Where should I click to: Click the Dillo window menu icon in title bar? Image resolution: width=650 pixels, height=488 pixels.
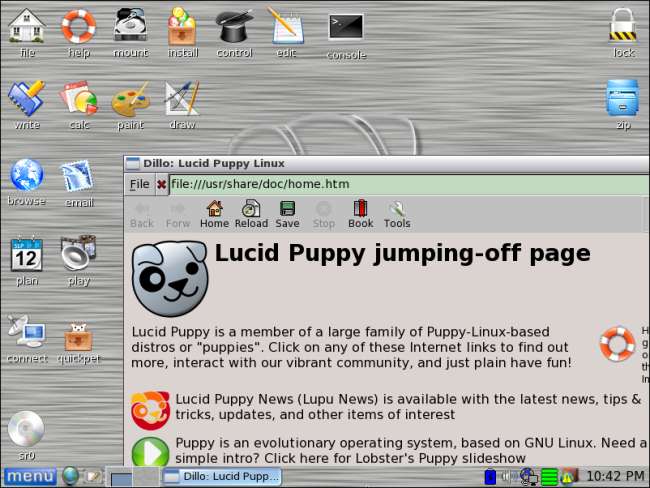[x=132, y=164]
